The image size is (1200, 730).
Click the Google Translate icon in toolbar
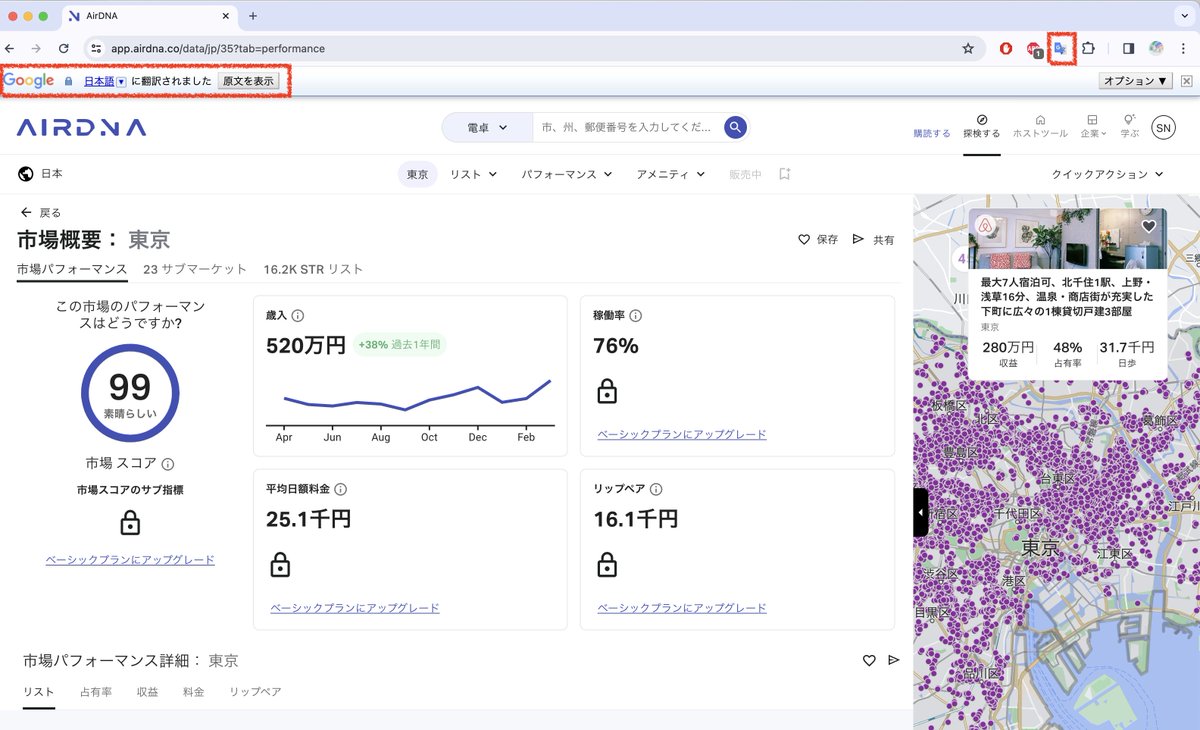click(x=1060, y=48)
